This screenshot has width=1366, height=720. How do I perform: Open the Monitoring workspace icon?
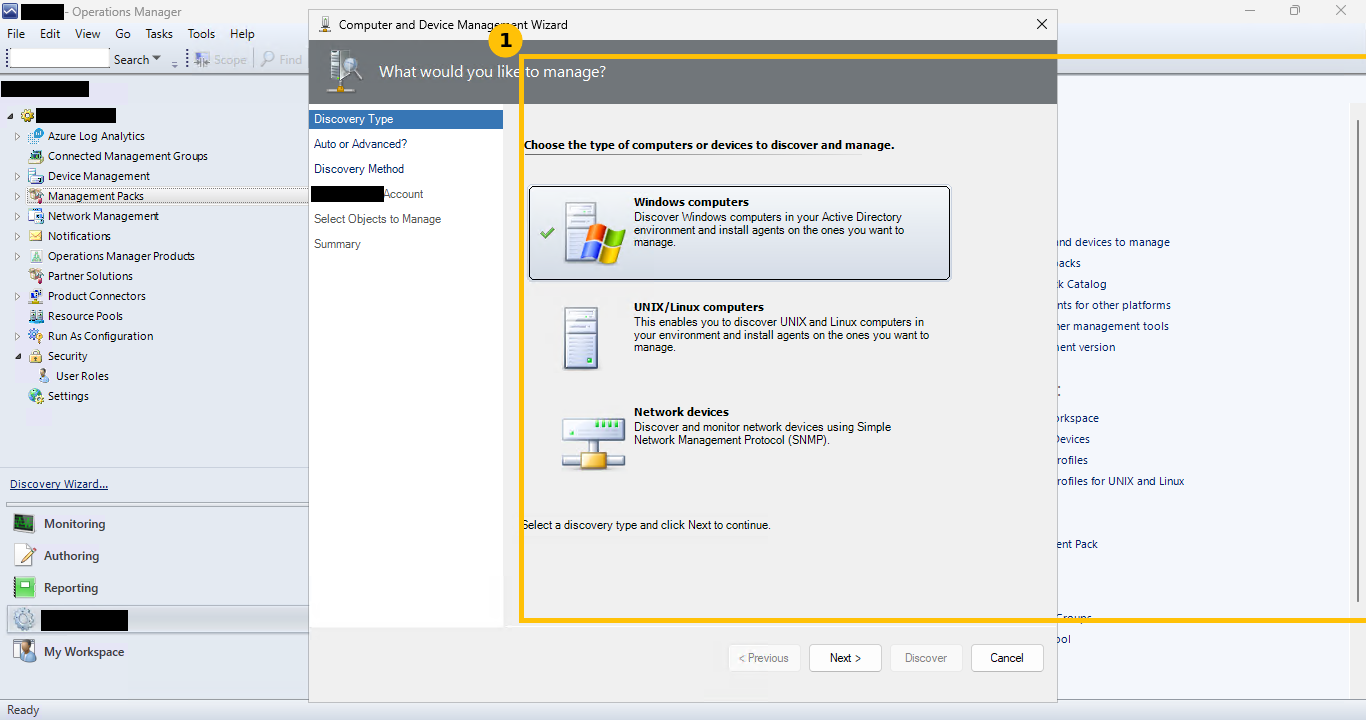pyautogui.click(x=24, y=524)
